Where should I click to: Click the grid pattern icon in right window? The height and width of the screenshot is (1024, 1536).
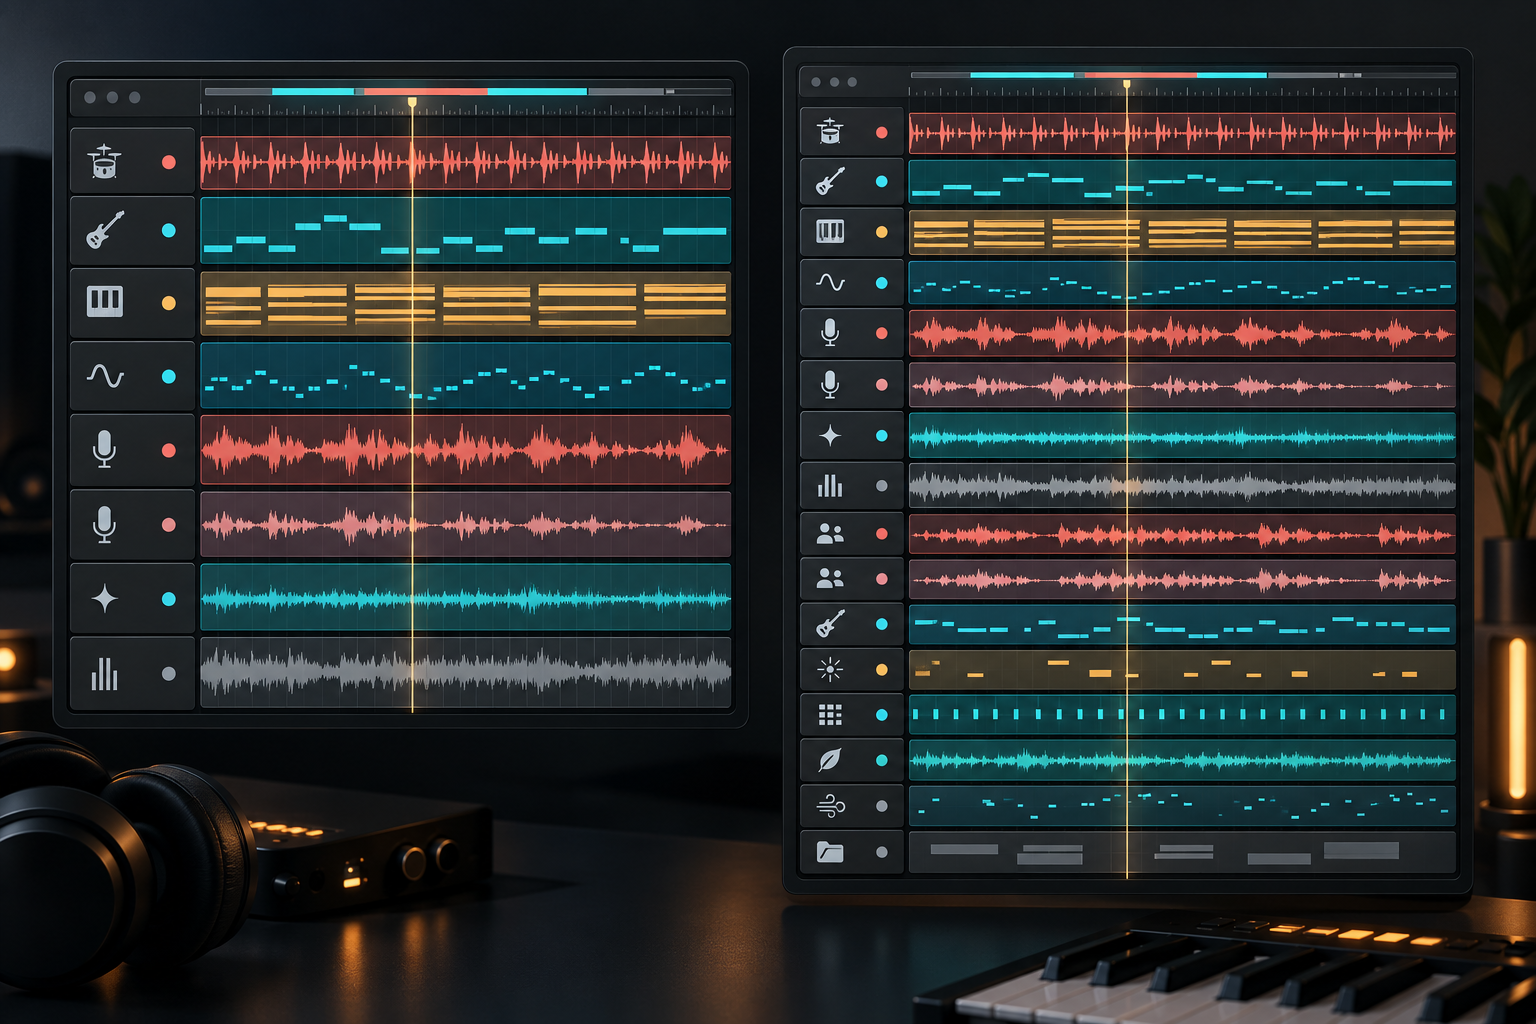tap(830, 714)
